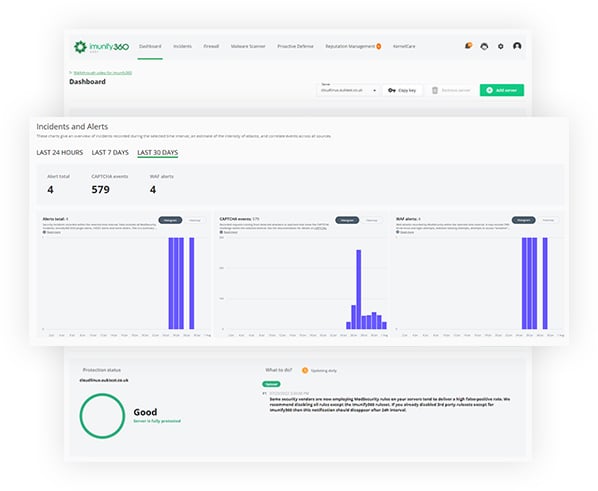Screen dimensions: 598x491
Task: Expand the Server selection dropdown
Action: tap(348, 90)
